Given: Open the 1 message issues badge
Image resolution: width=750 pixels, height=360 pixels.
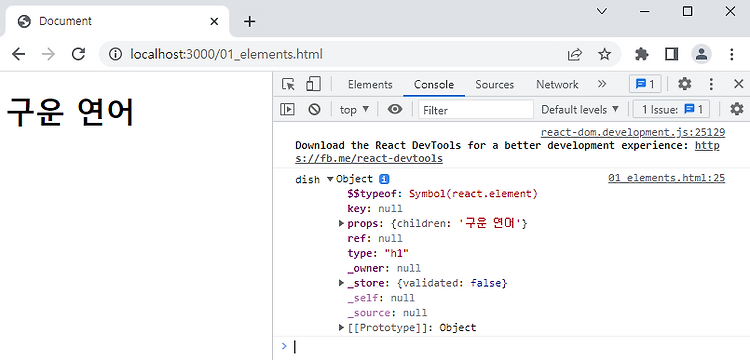Looking at the screenshot, I should 645,85.
